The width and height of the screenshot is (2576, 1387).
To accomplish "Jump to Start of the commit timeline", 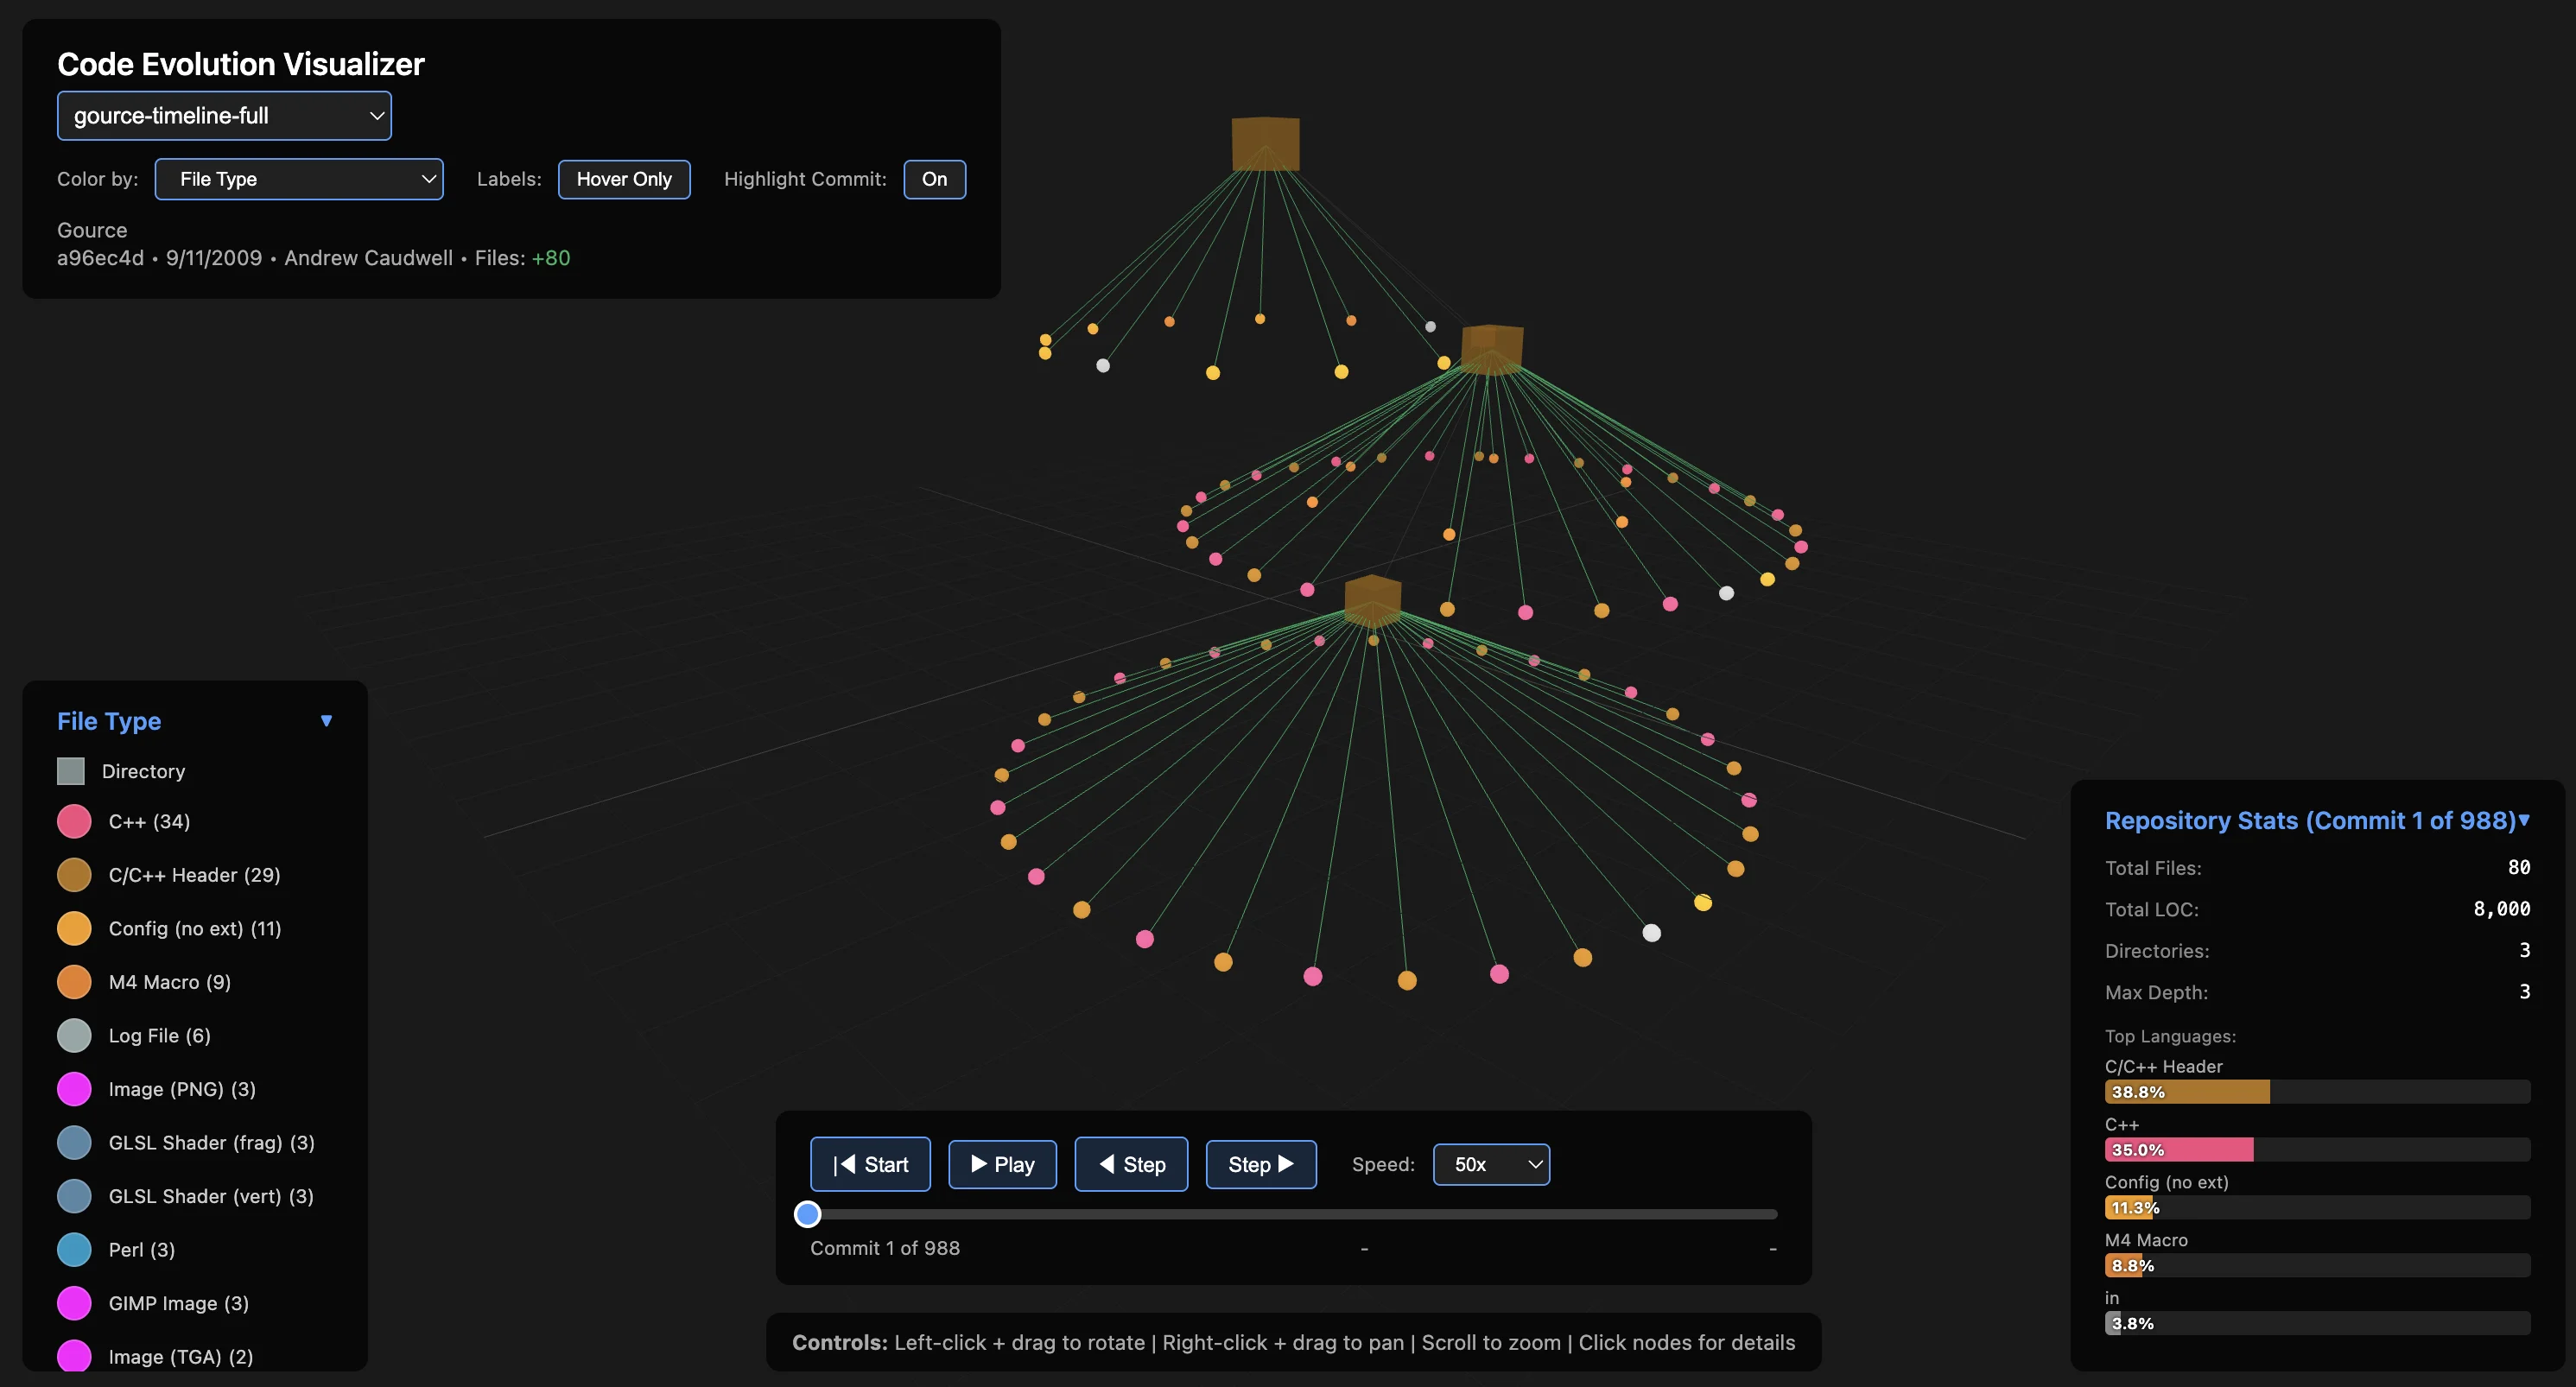I will point(869,1164).
